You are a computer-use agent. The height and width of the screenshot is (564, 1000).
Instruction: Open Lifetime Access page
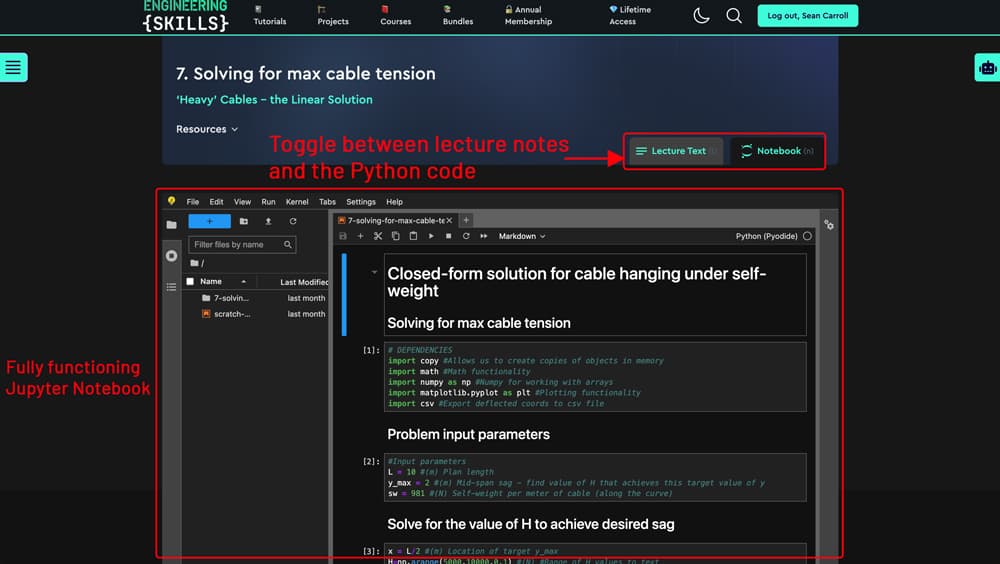pyautogui.click(x=629, y=15)
